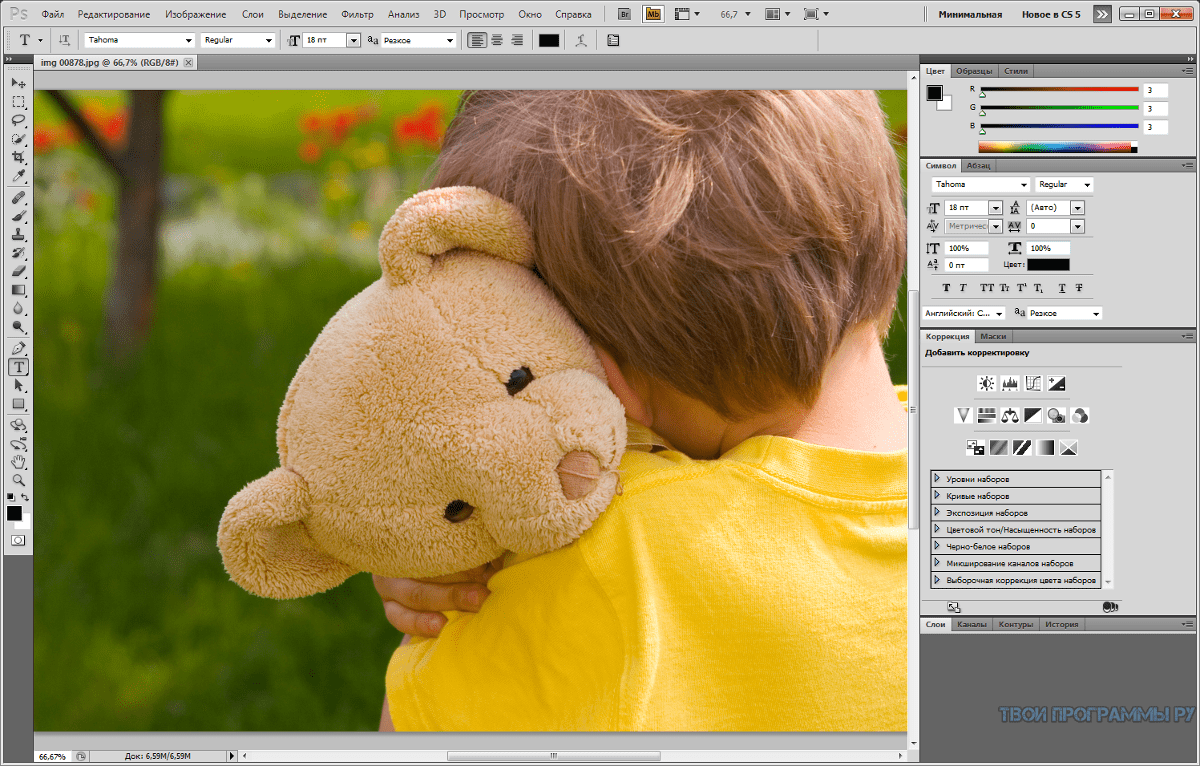
Task: Select the Zoom tool
Action: (x=18, y=481)
